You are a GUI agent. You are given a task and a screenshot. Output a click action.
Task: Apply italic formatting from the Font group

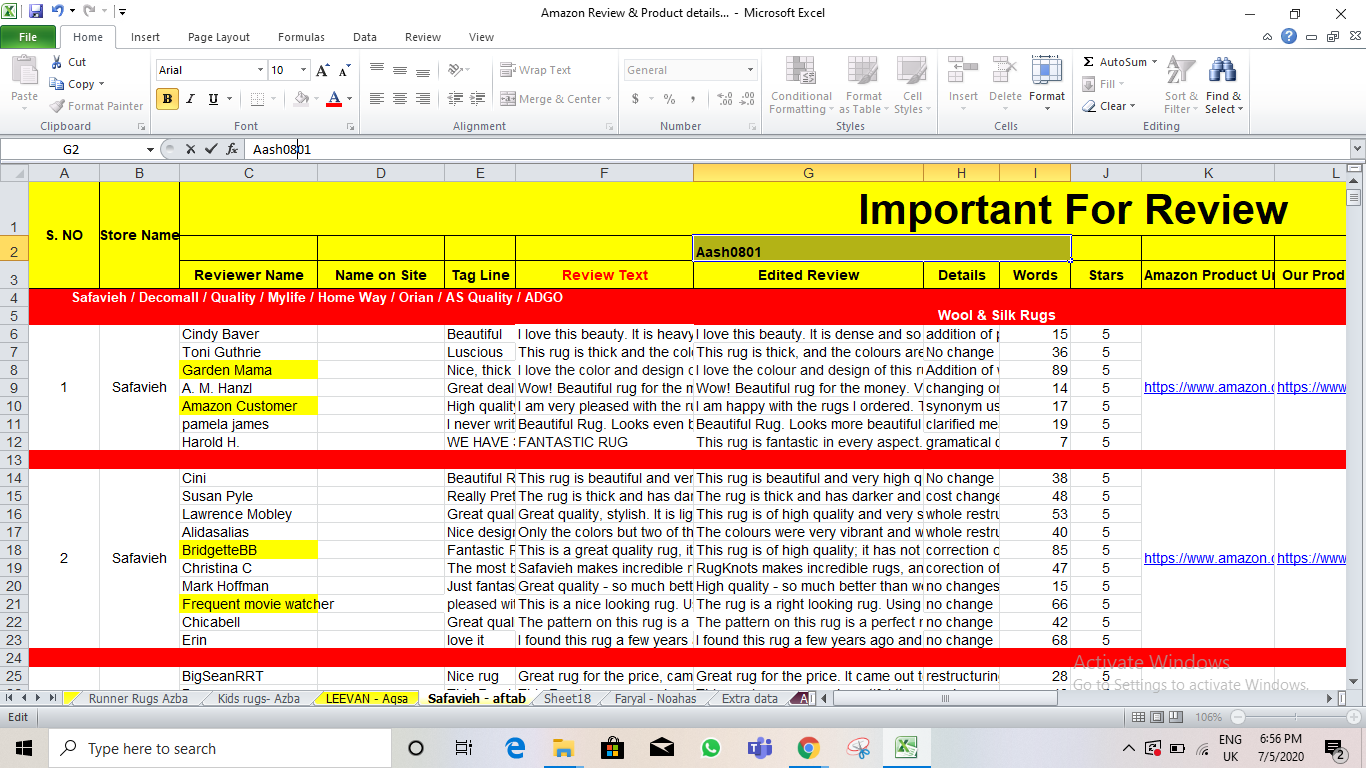188,100
